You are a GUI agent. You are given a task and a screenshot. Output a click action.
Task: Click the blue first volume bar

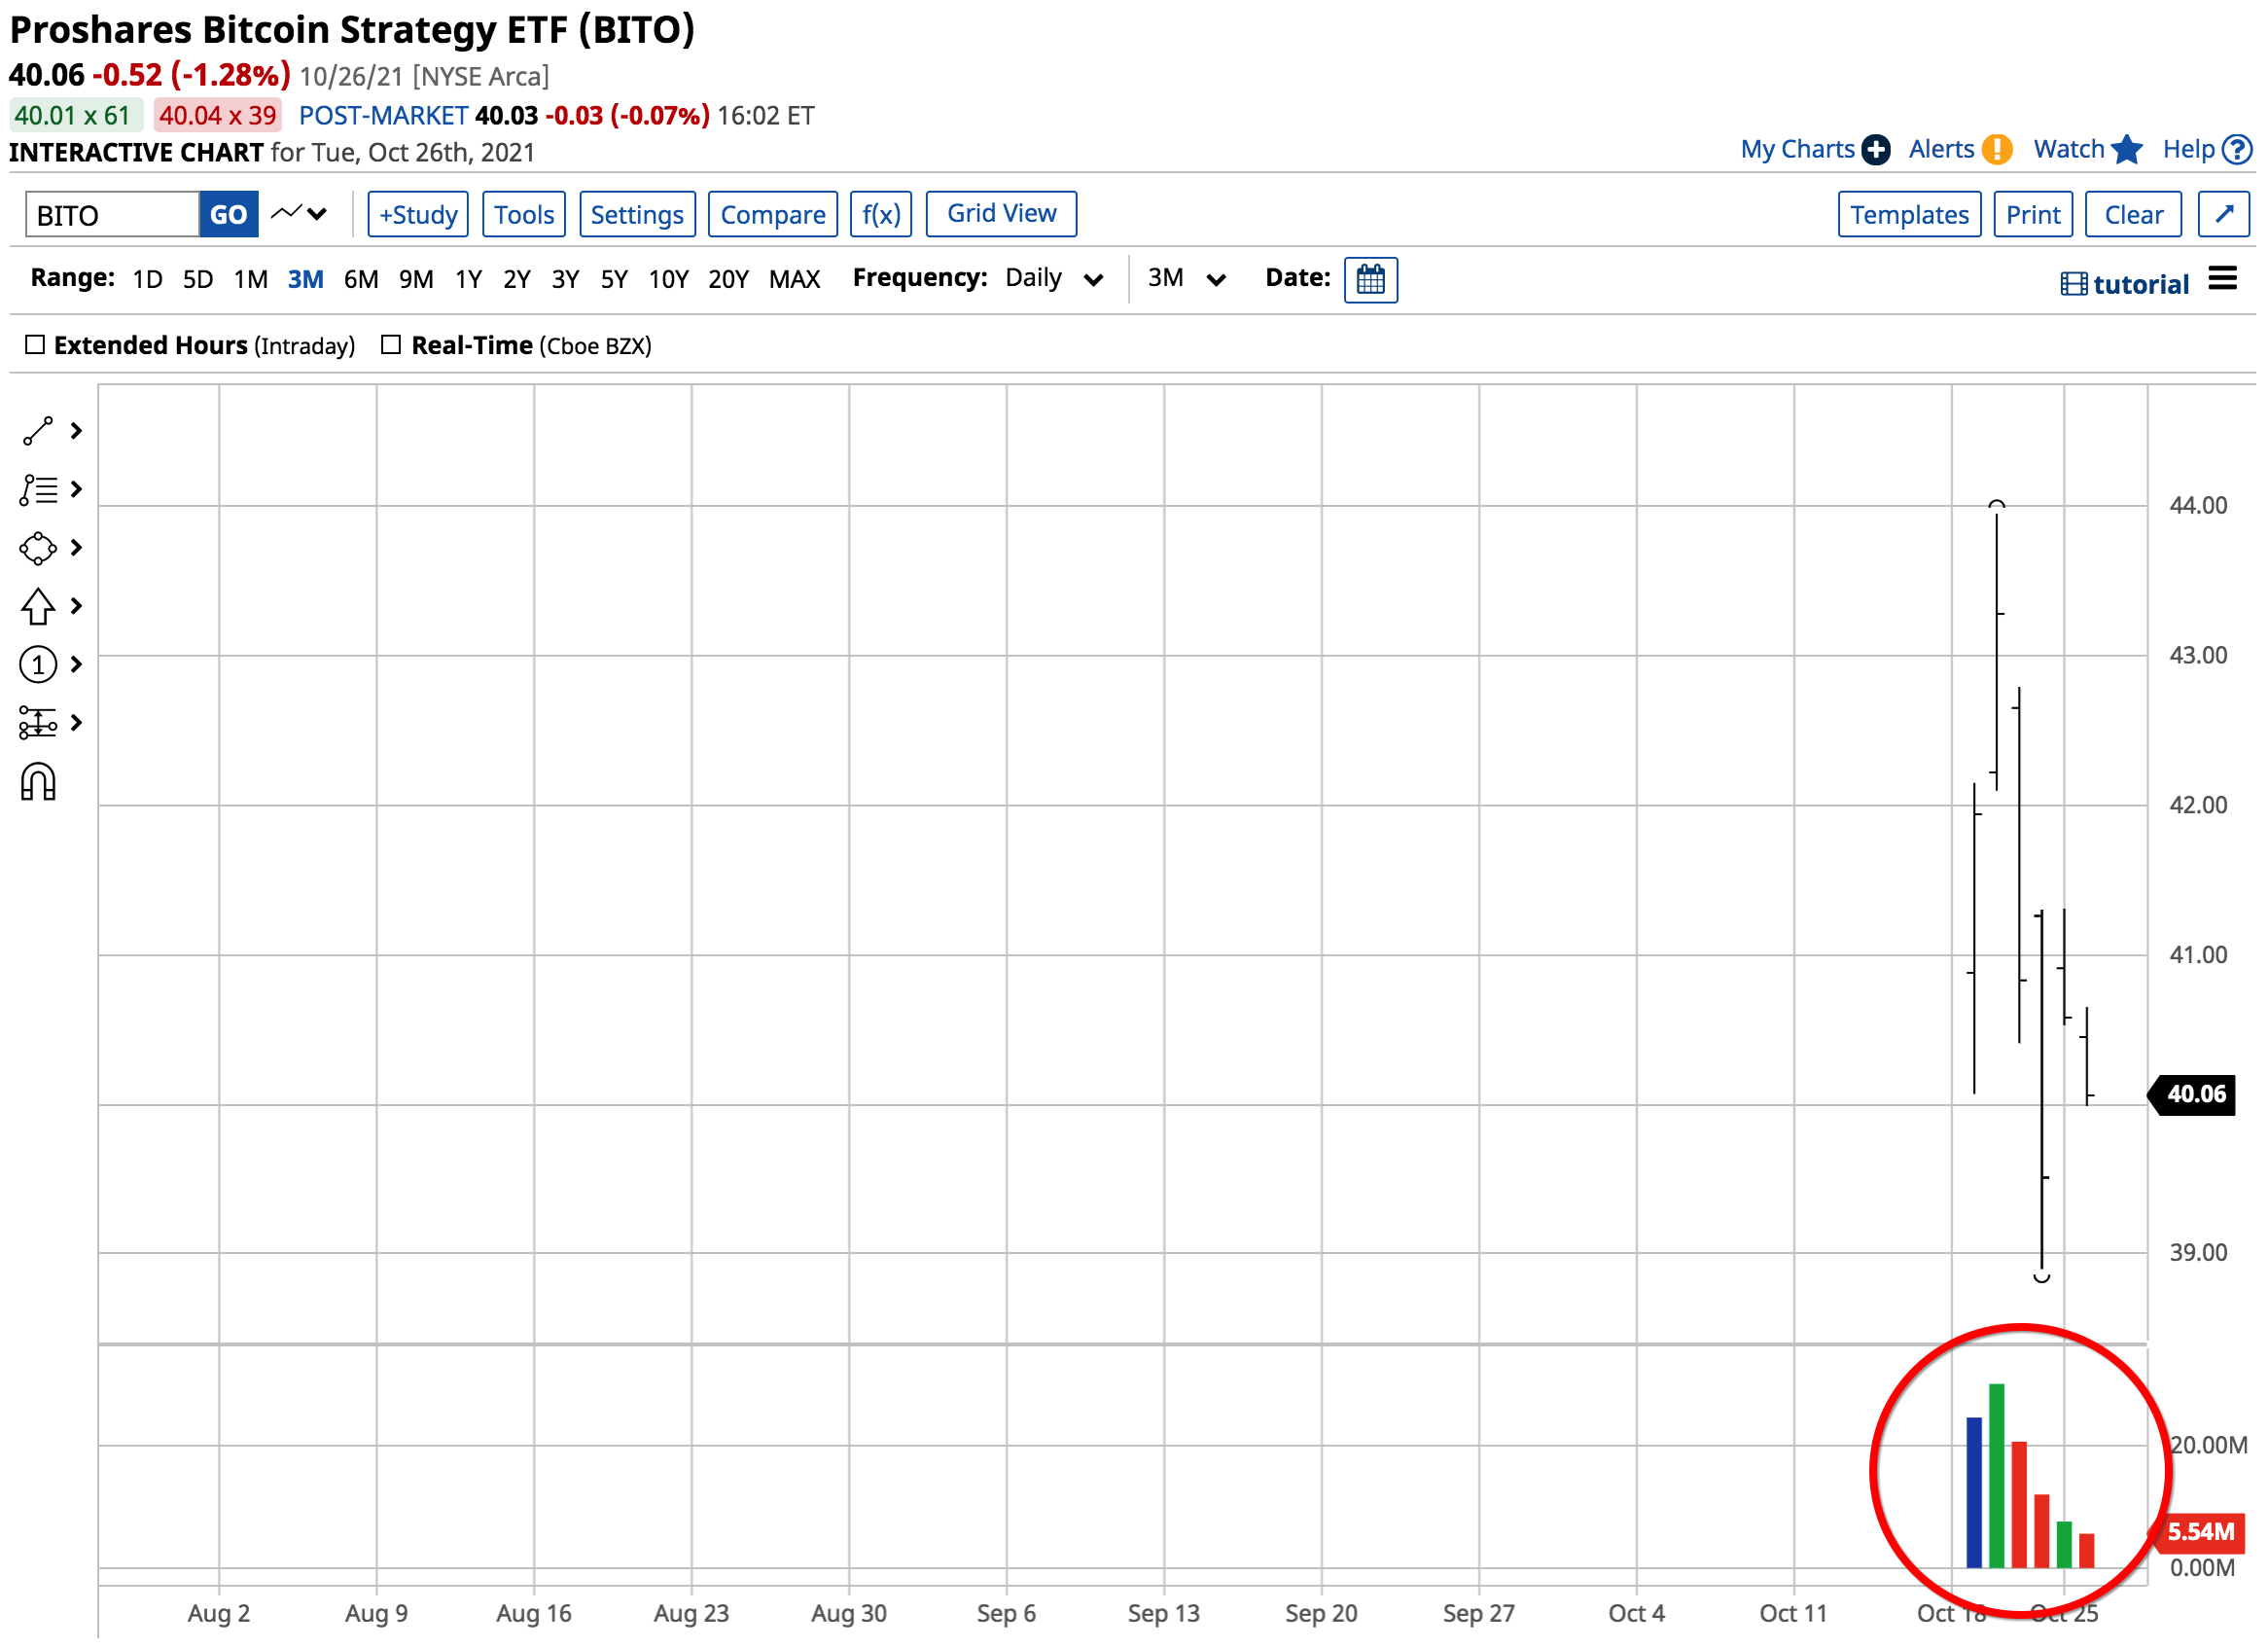(x=1974, y=1492)
